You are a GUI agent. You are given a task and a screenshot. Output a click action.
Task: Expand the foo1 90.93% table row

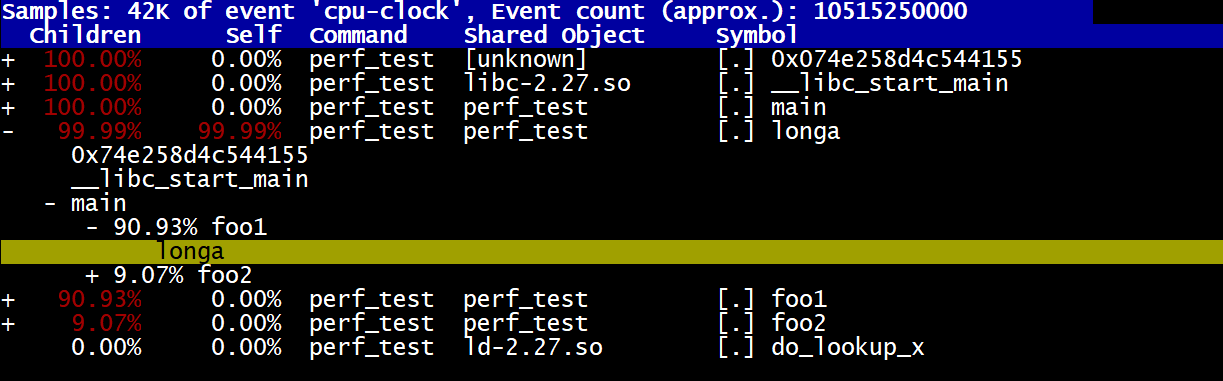[x=9, y=299]
